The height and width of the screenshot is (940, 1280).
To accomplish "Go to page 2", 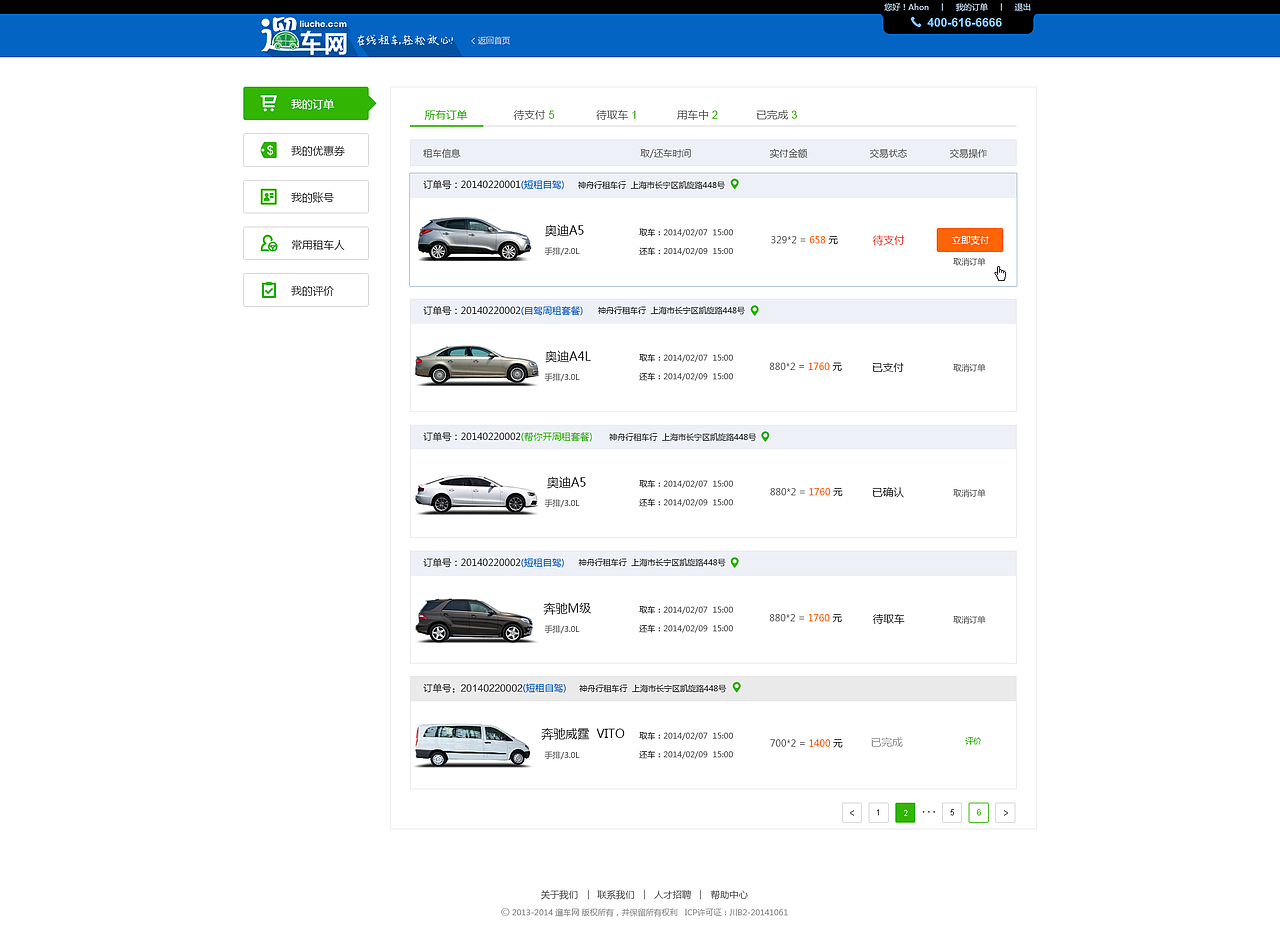I will (905, 813).
